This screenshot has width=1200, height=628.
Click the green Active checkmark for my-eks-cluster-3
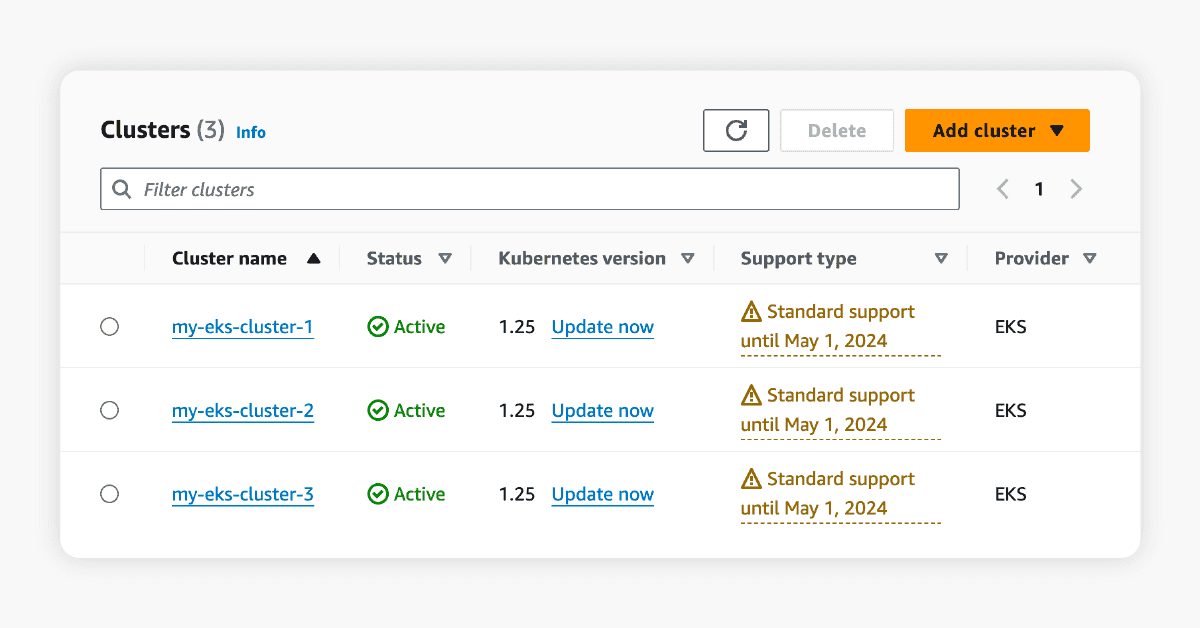(x=377, y=494)
